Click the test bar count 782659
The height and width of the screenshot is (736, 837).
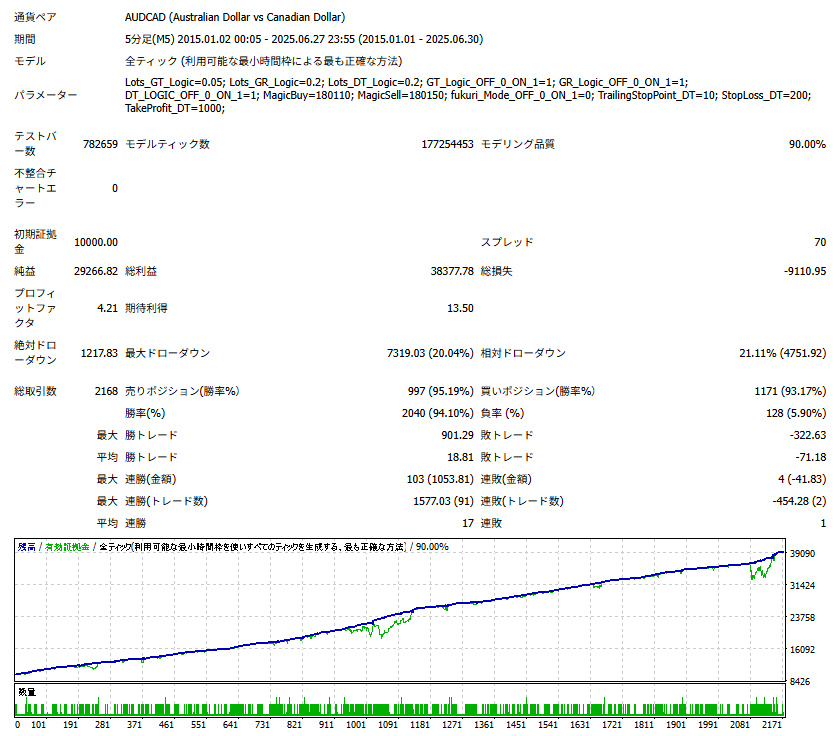[100, 144]
